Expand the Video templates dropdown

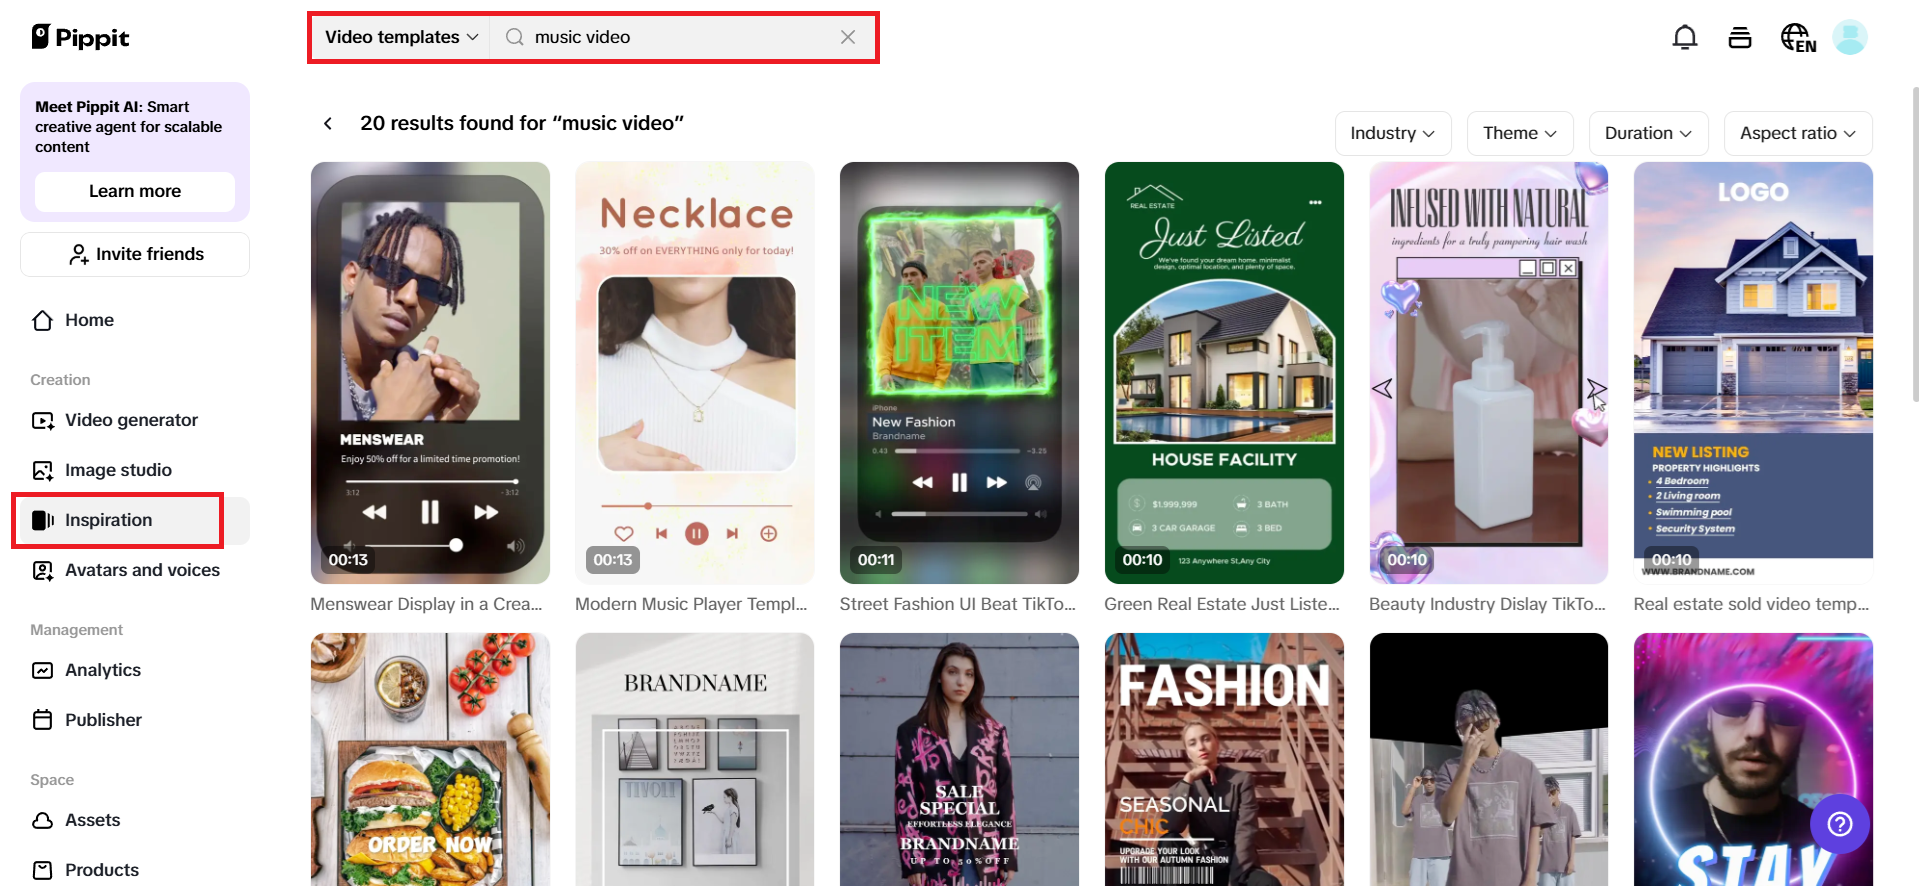tap(400, 37)
